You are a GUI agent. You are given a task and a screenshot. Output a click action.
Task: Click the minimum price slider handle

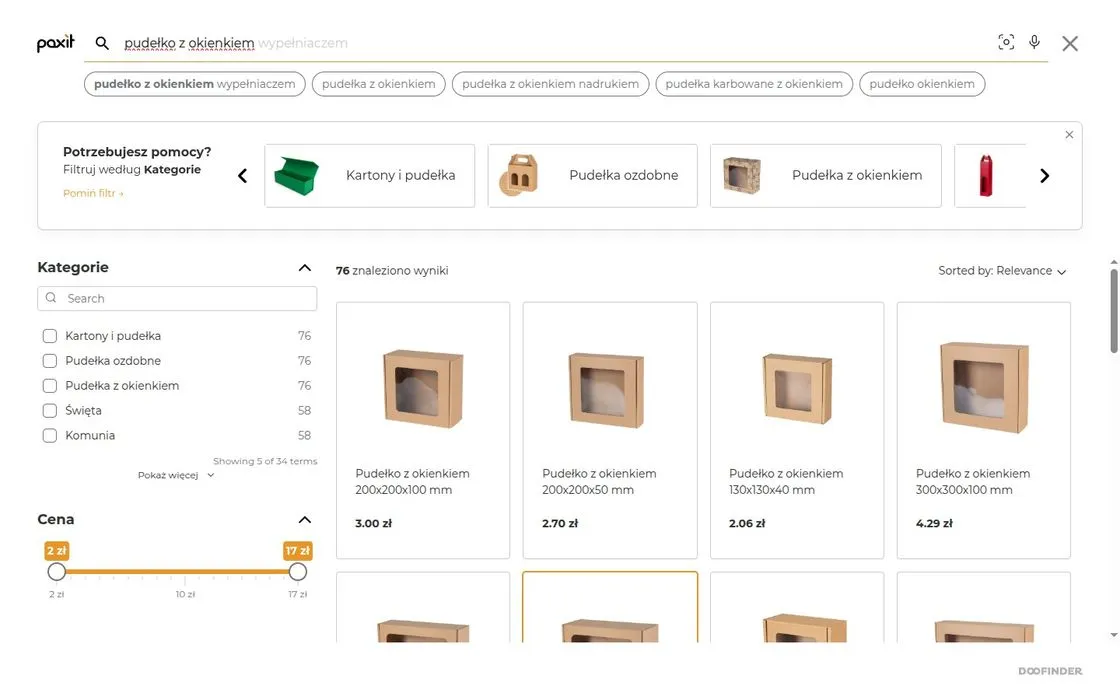pos(56,571)
